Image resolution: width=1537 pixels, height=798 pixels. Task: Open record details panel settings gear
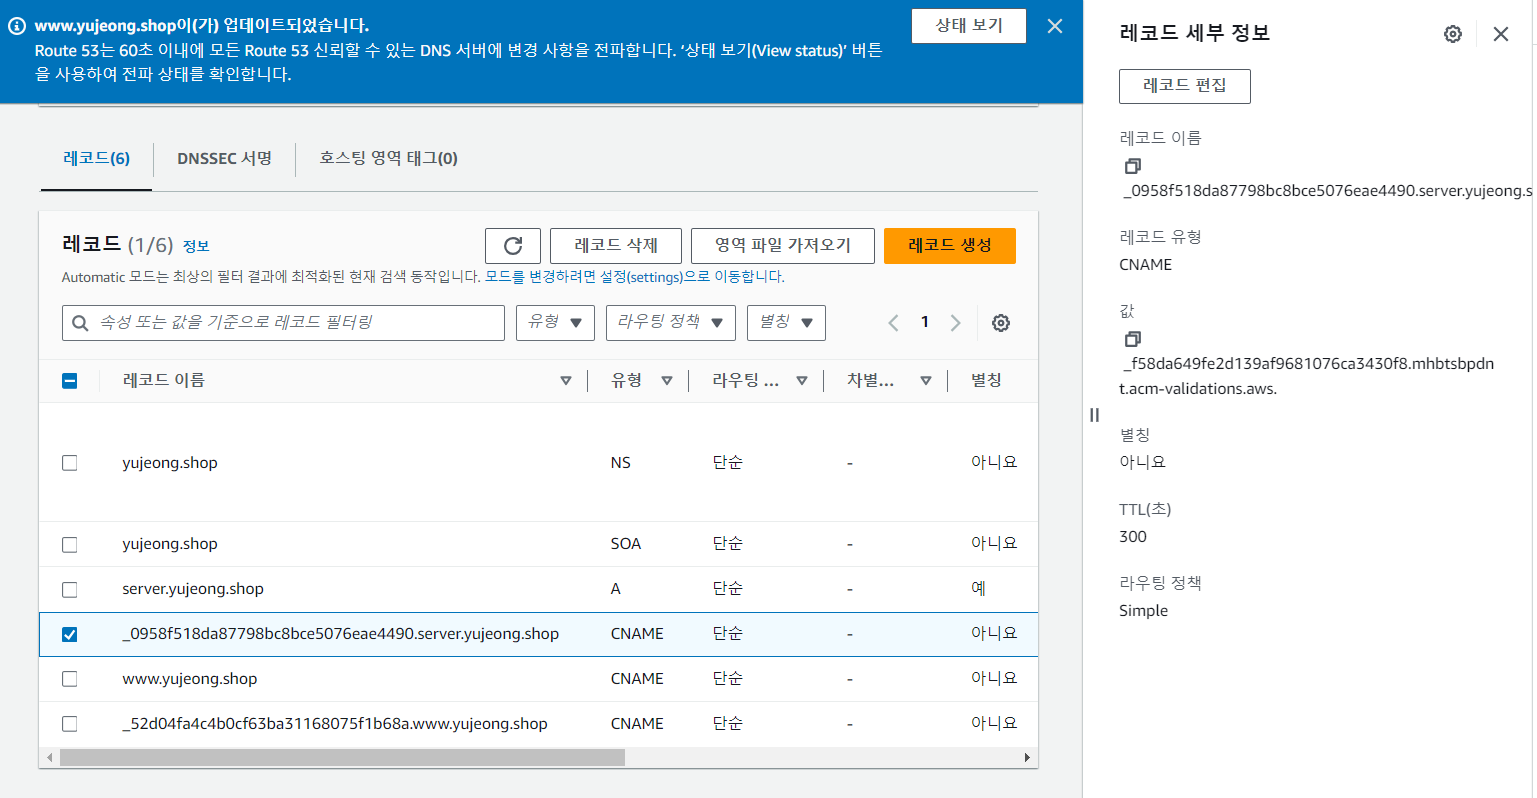coord(1453,34)
